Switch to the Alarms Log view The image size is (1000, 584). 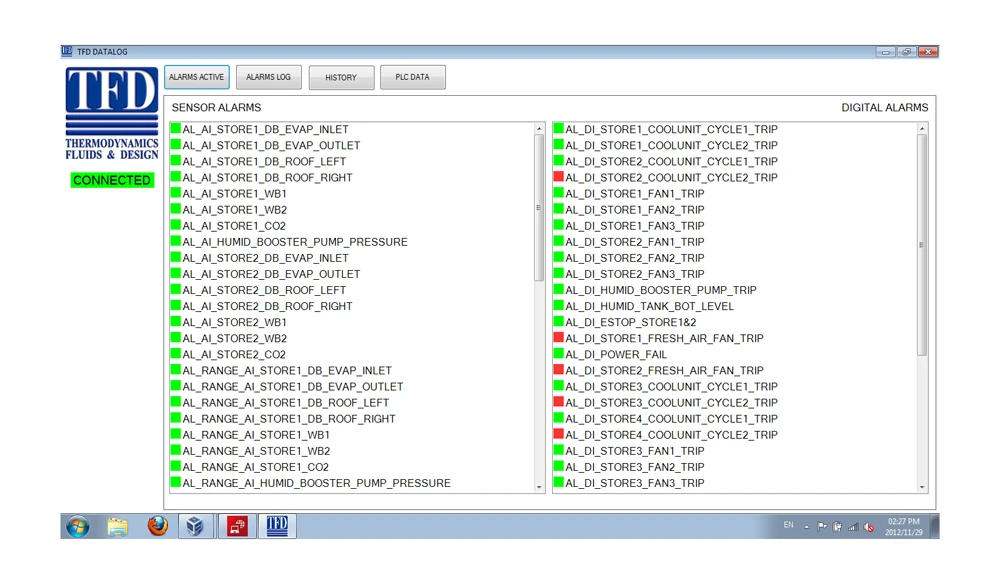268,77
